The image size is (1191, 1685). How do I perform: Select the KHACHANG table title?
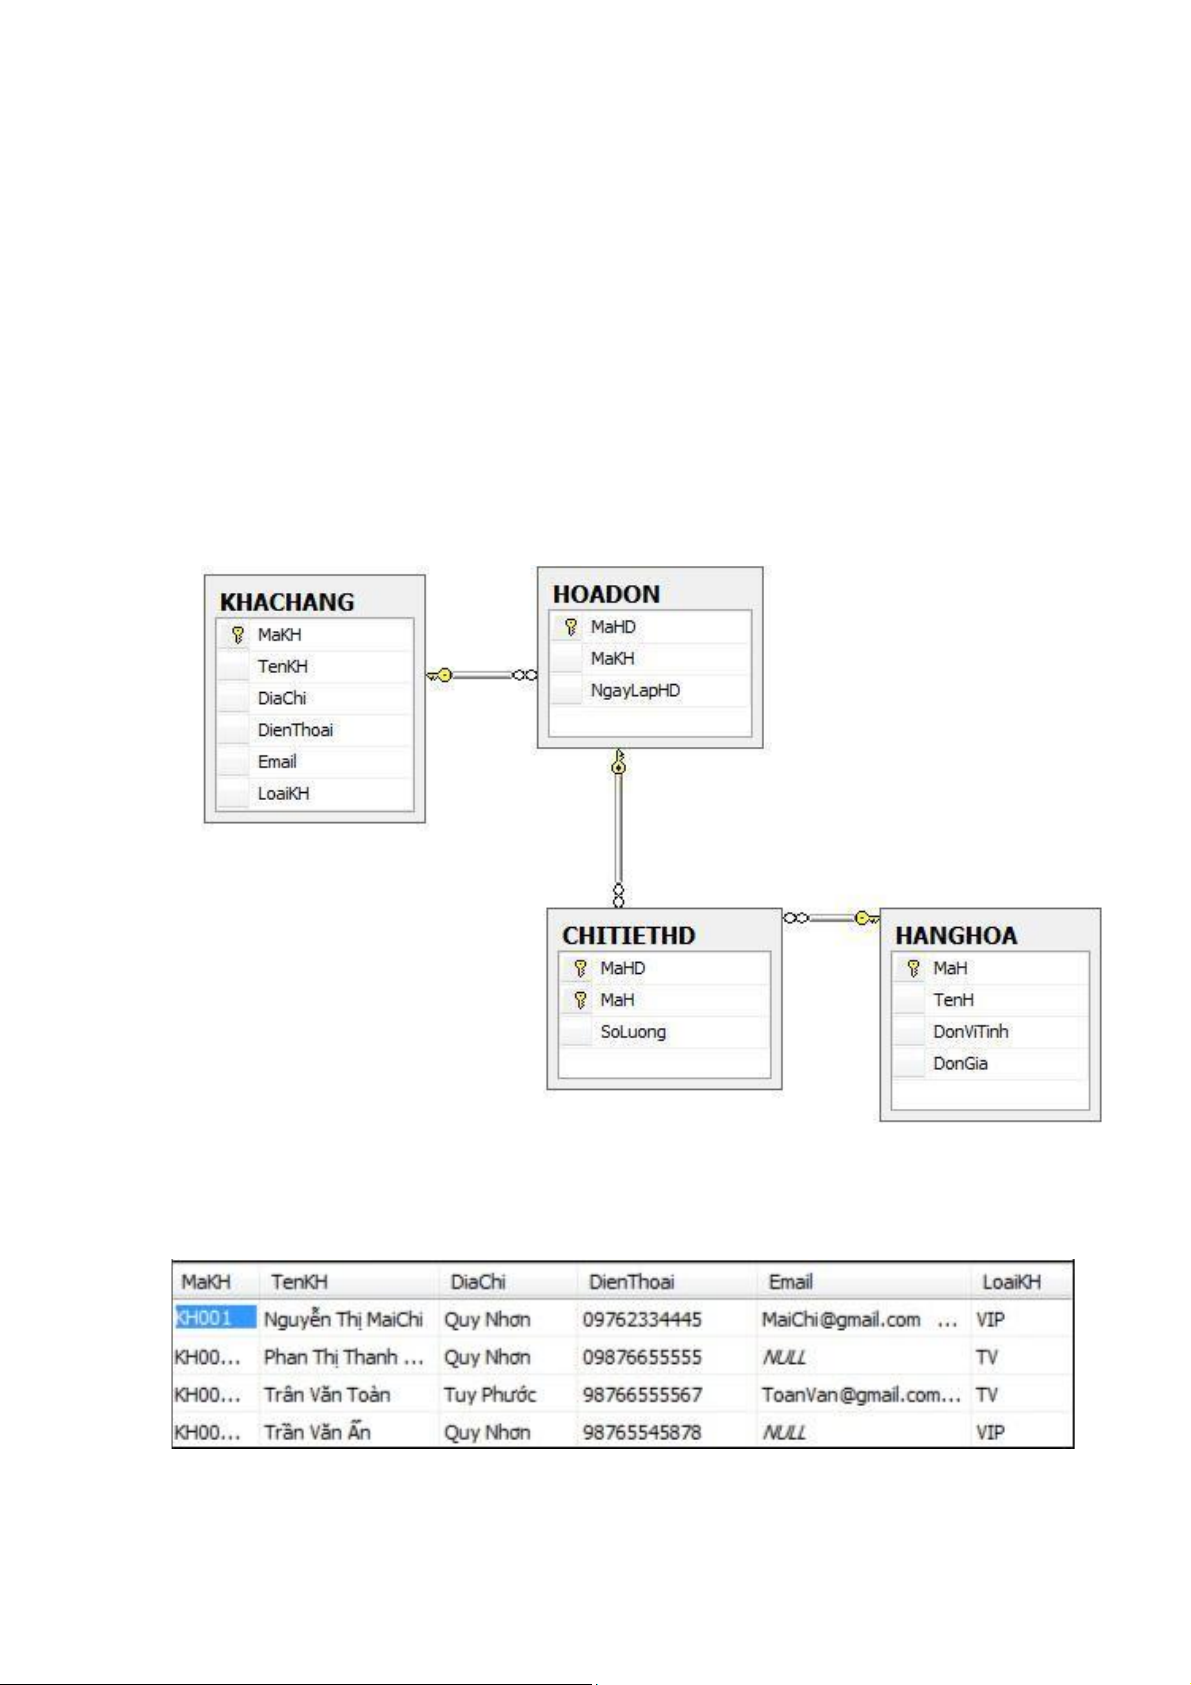[287, 602]
